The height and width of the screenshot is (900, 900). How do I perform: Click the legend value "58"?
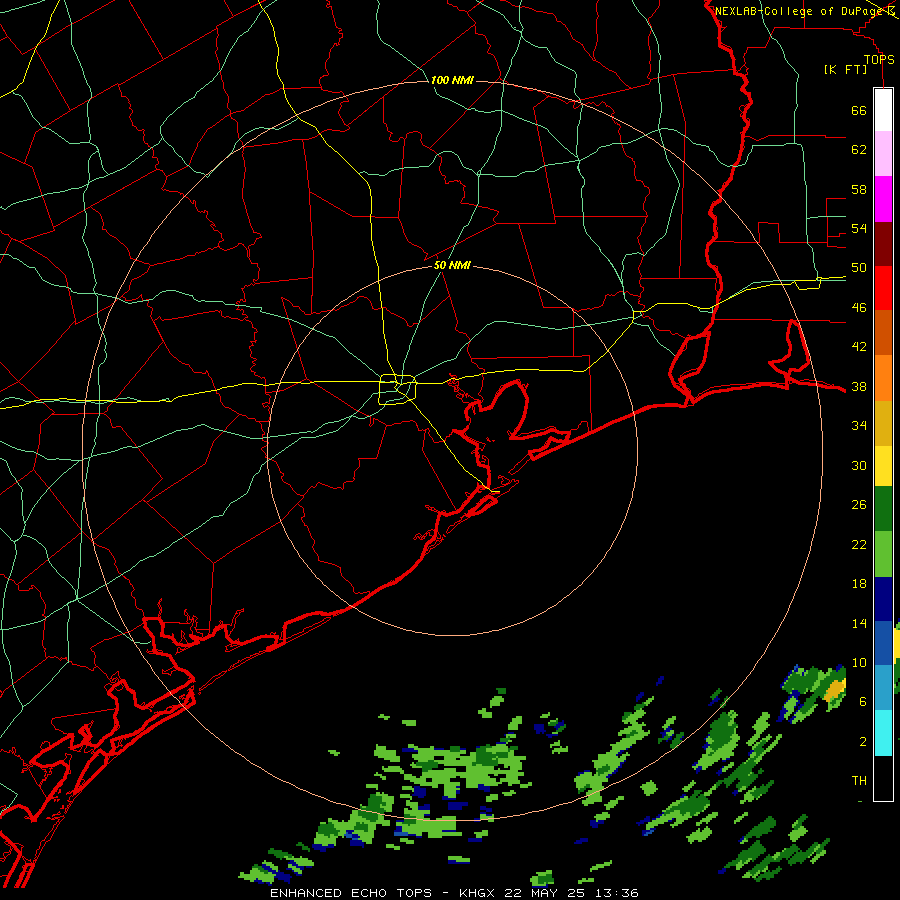[859, 189]
